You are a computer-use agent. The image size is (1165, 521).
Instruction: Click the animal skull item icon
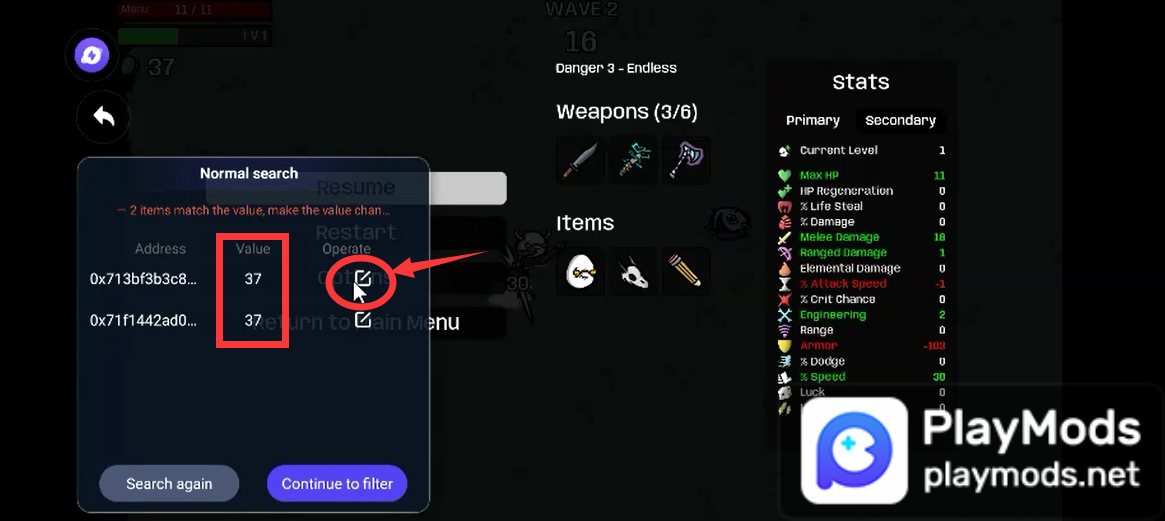(633, 271)
